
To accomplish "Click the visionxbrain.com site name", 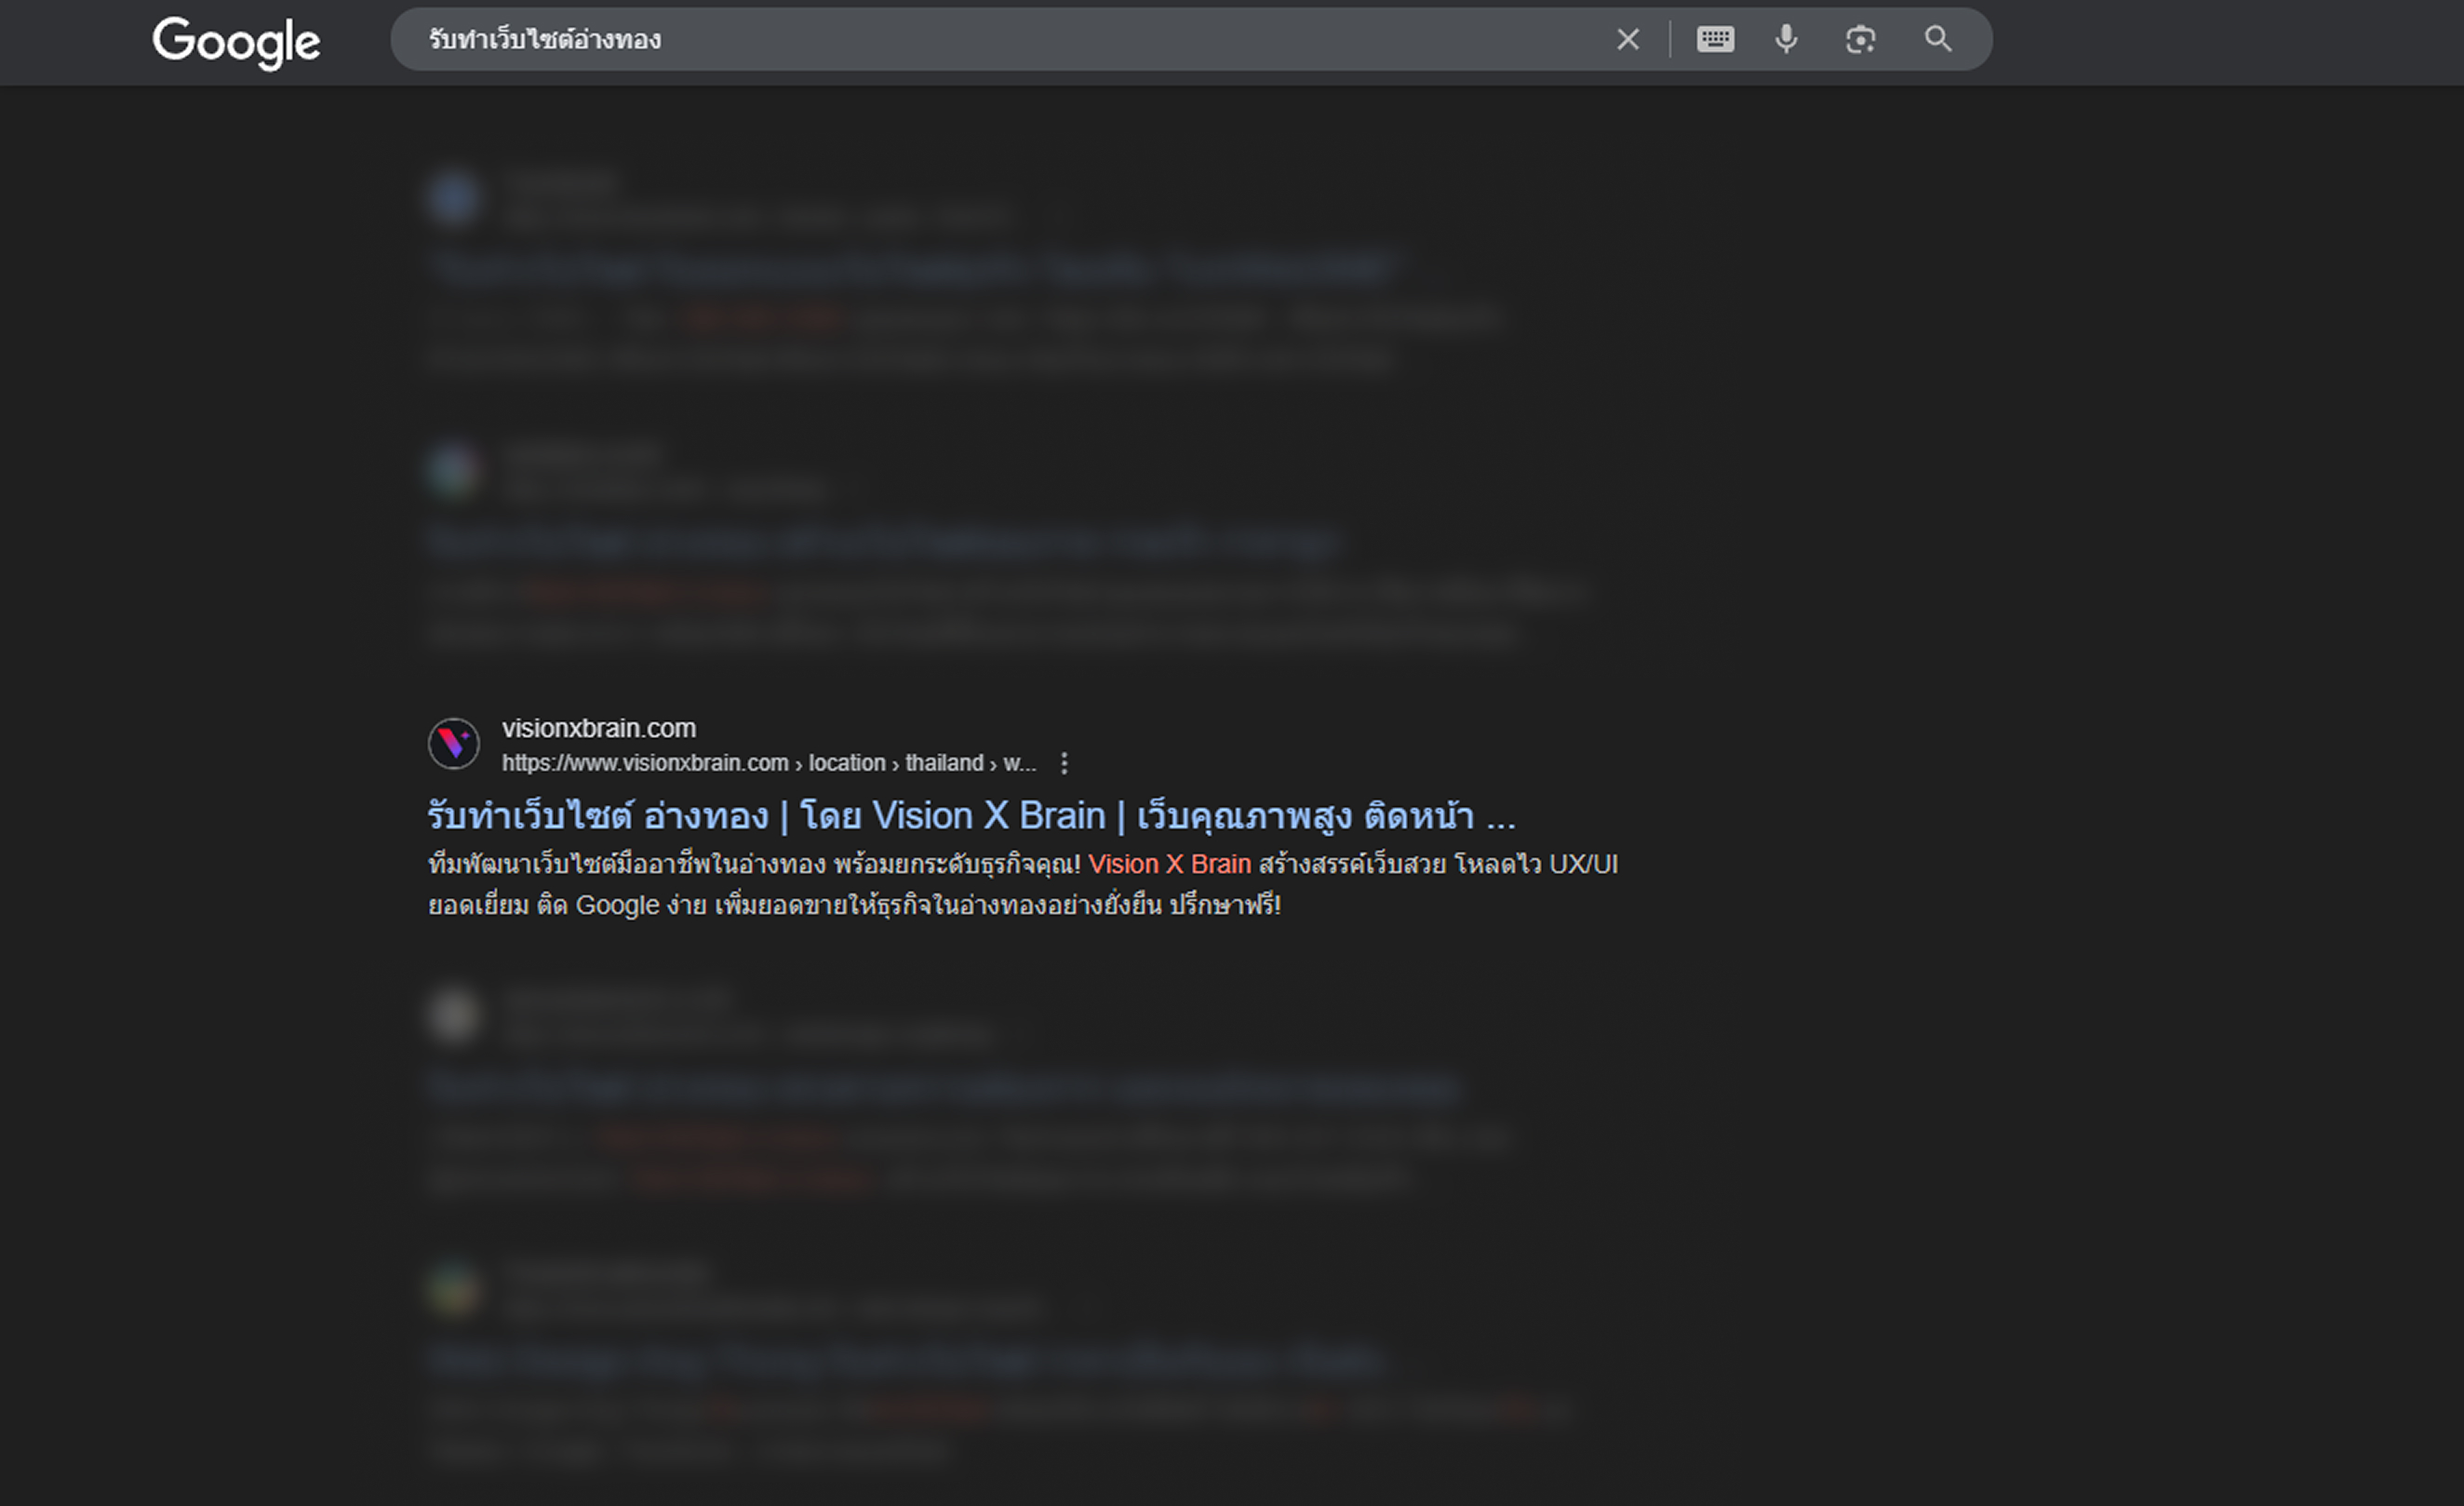I will 599,728.
